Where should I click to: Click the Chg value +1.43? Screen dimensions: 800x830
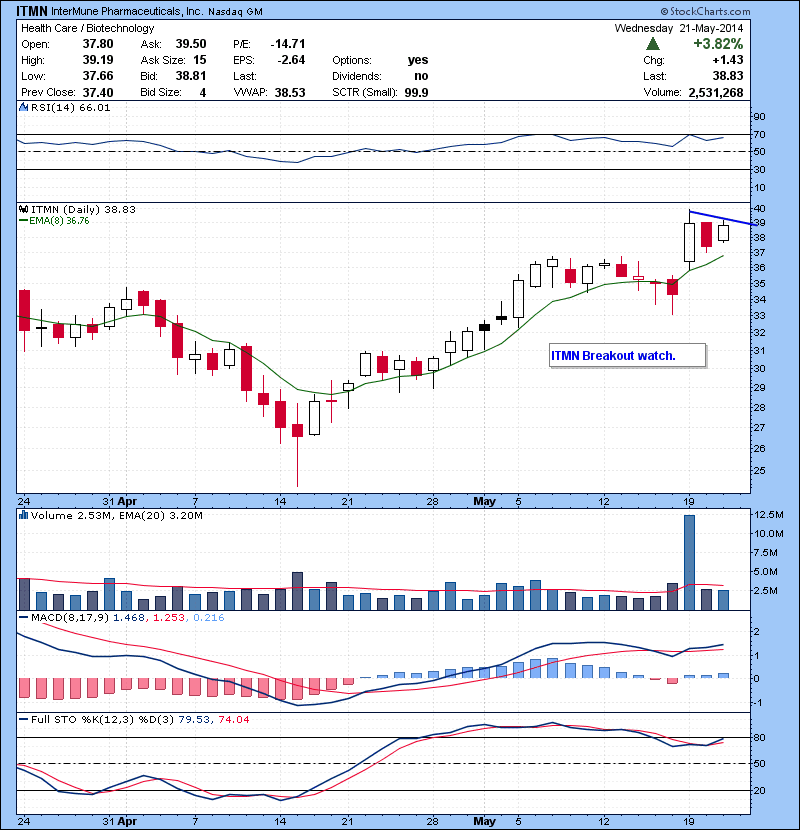(x=728, y=60)
